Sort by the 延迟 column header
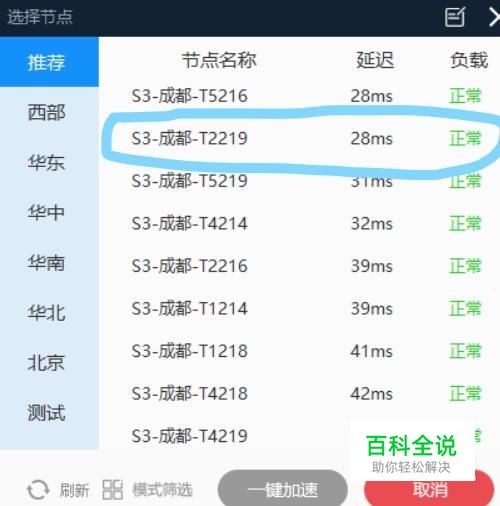Screen dimensions: 500x506 (x=375, y=60)
